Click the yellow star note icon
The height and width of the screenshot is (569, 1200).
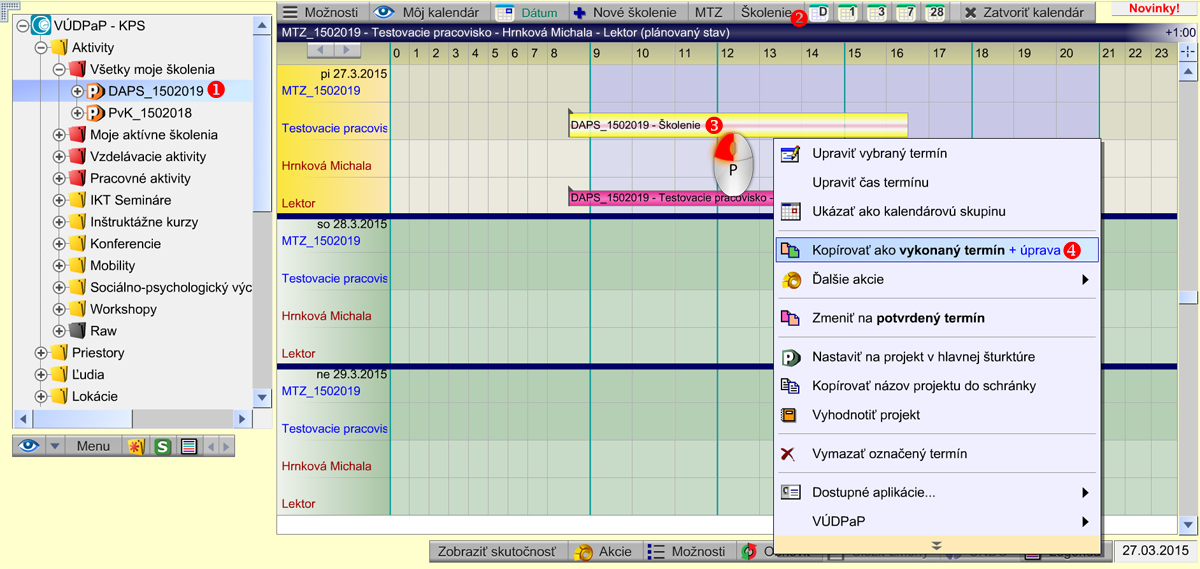click(135, 446)
